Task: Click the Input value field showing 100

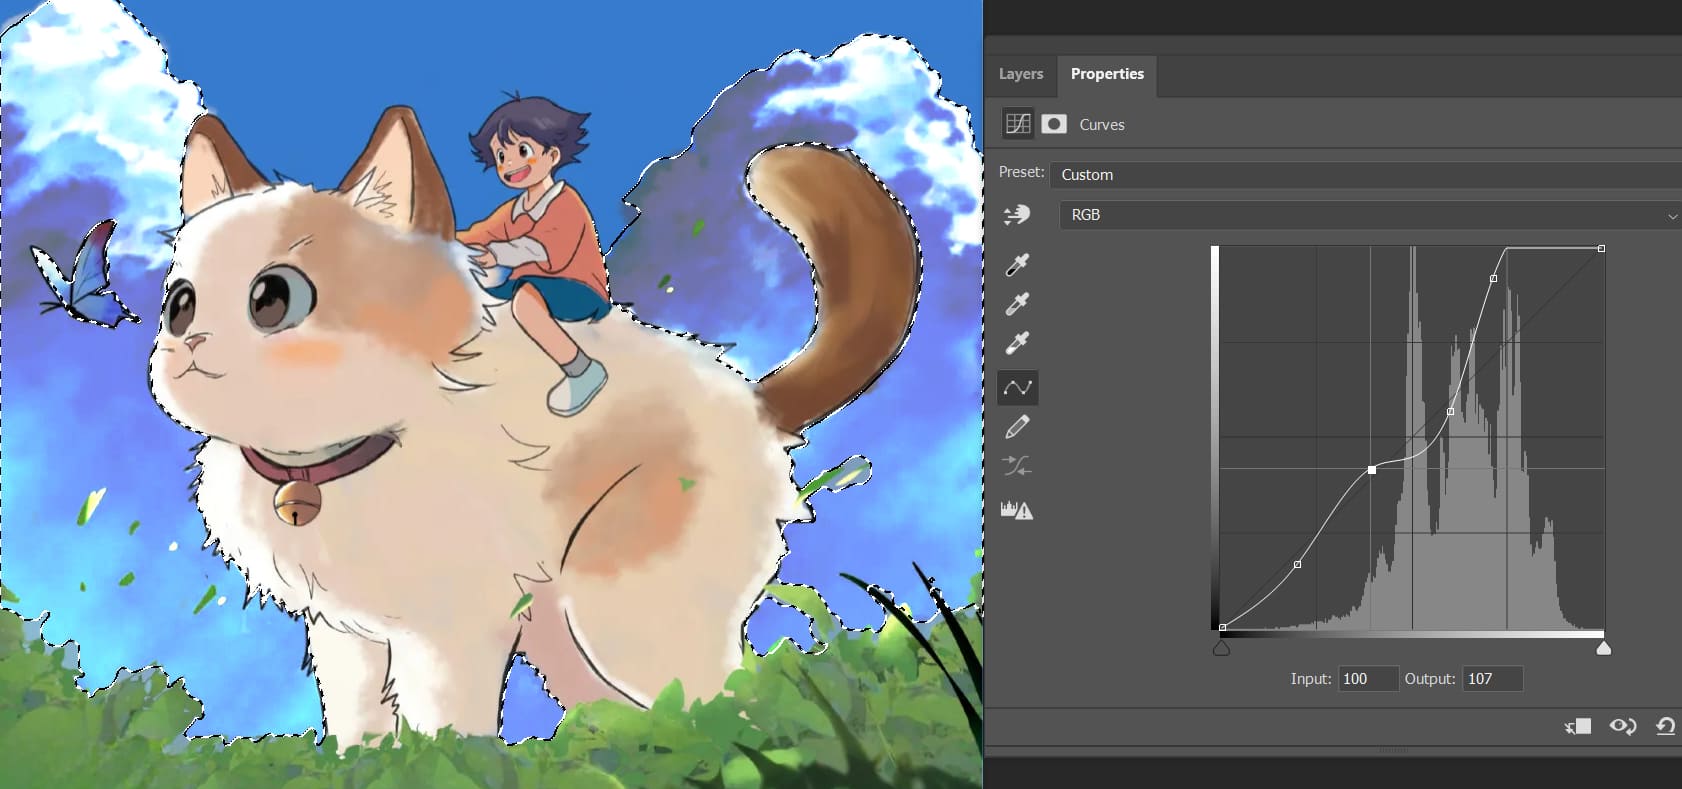Action: (1368, 679)
